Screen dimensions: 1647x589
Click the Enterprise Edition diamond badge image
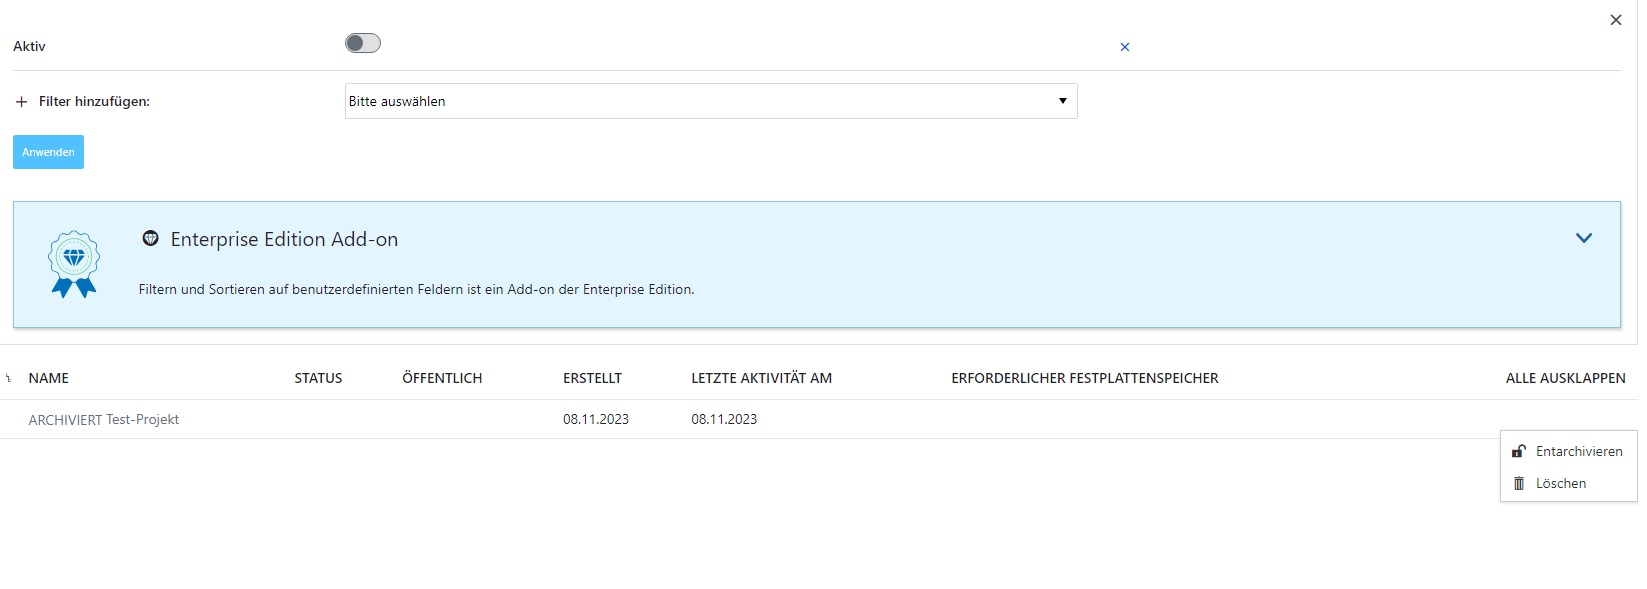click(74, 264)
